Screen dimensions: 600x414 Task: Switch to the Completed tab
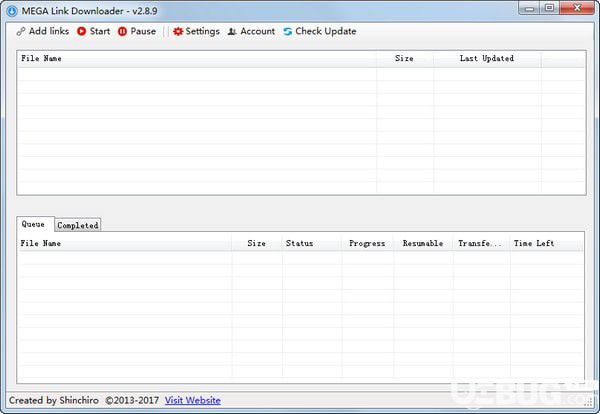[78, 225]
